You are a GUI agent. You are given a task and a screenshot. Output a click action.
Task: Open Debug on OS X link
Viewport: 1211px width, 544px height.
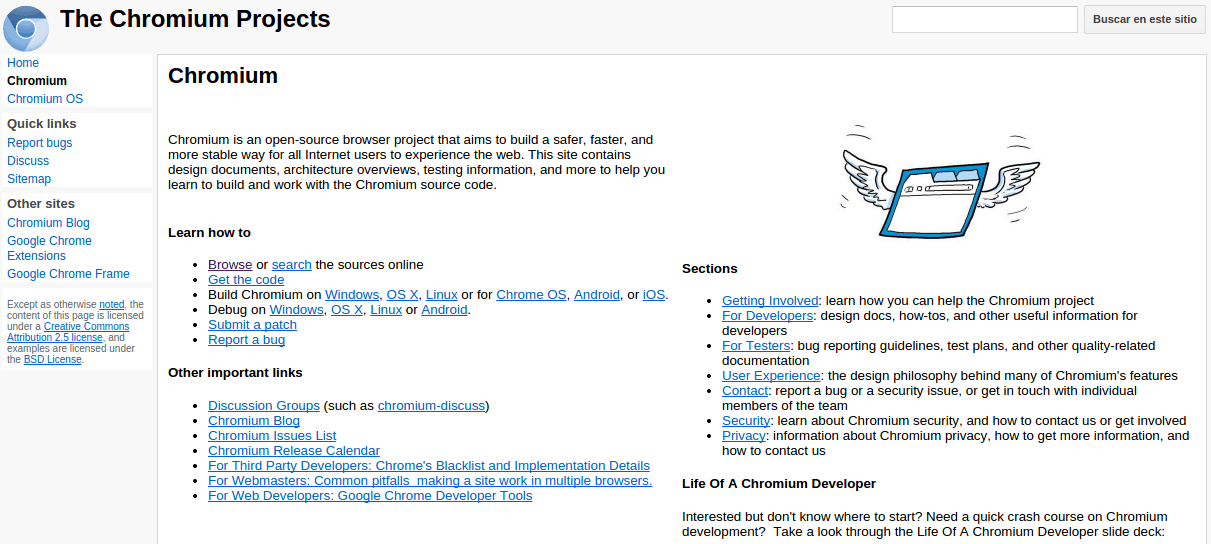pyautogui.click(x=347, y=310)
